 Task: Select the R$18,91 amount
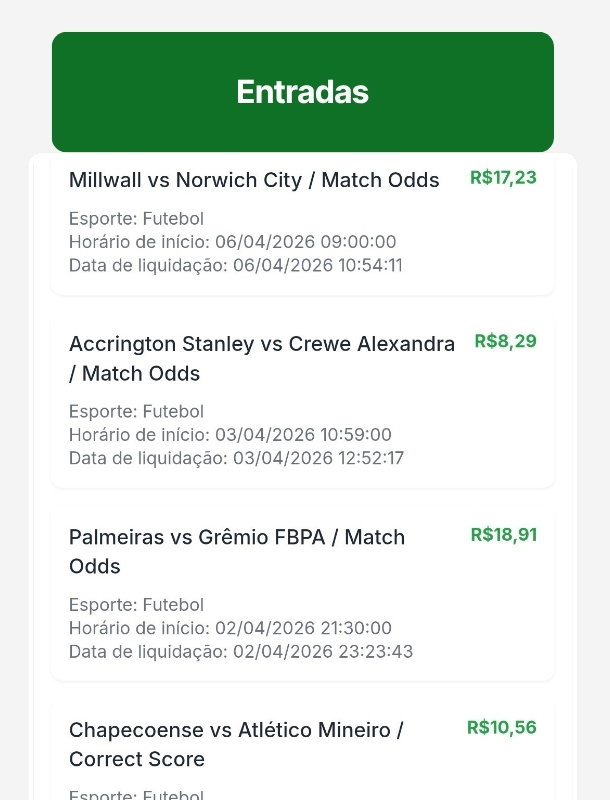pyautogui.click(x=503, y=535)
